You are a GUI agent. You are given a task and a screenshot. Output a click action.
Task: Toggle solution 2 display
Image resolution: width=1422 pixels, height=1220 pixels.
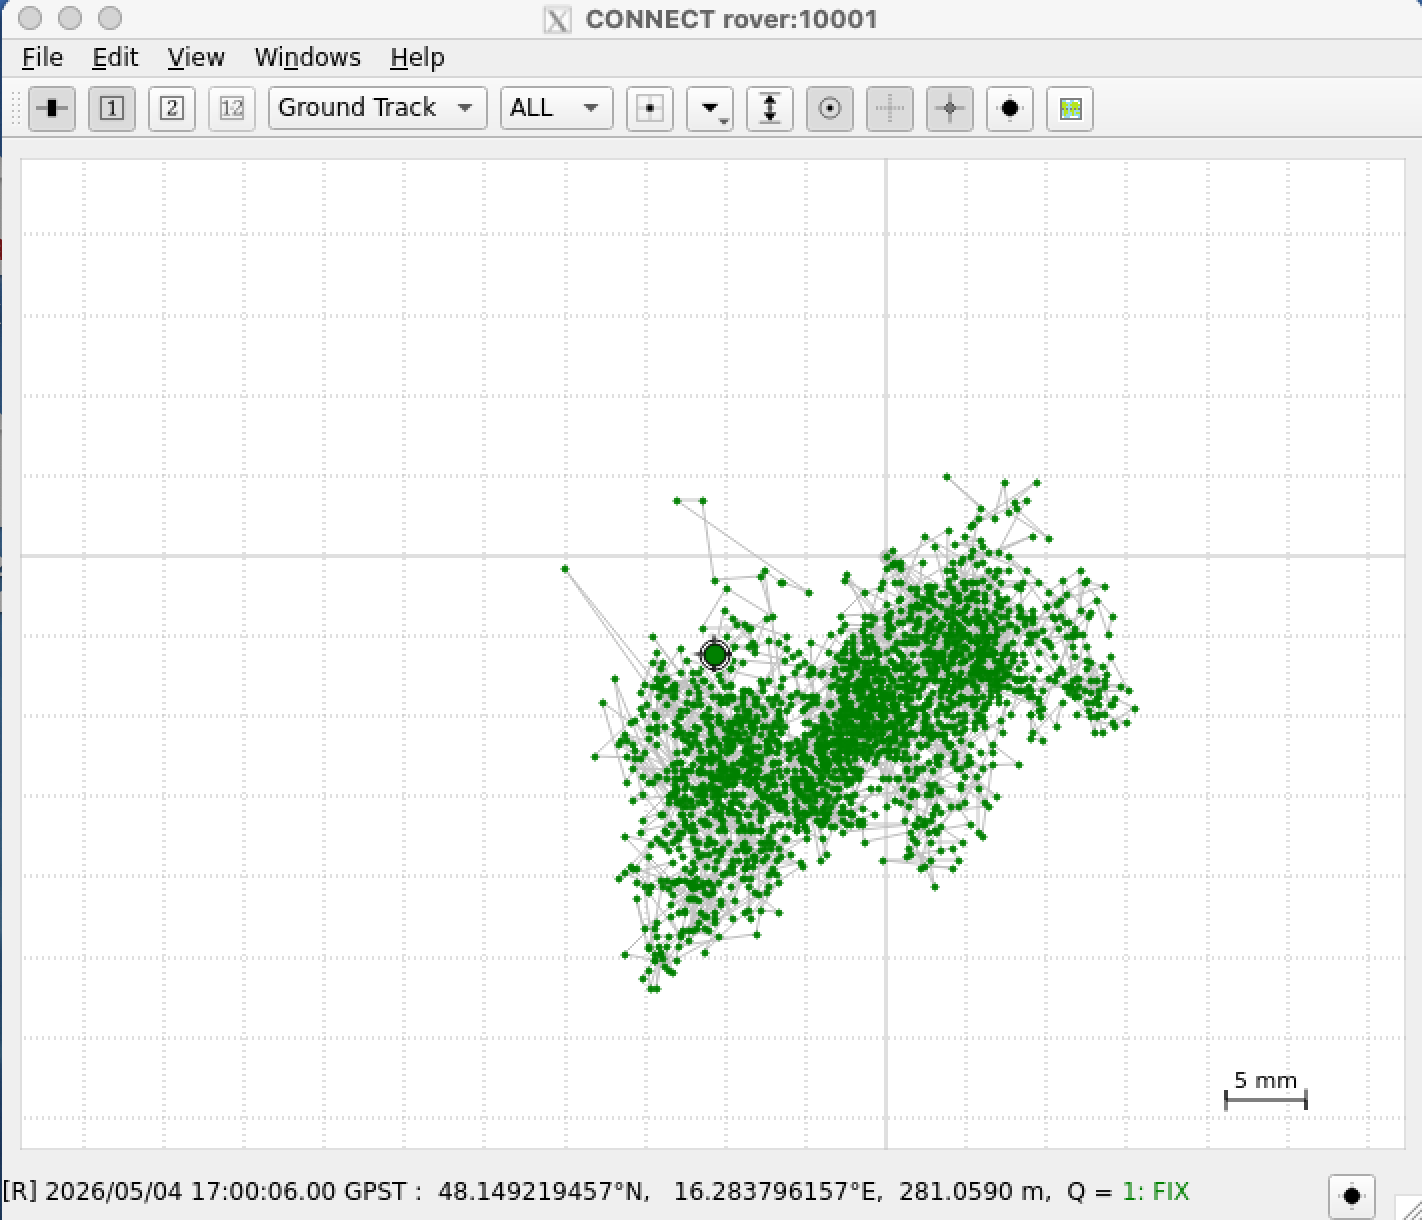pyautogui.click(x=172, y=108)
